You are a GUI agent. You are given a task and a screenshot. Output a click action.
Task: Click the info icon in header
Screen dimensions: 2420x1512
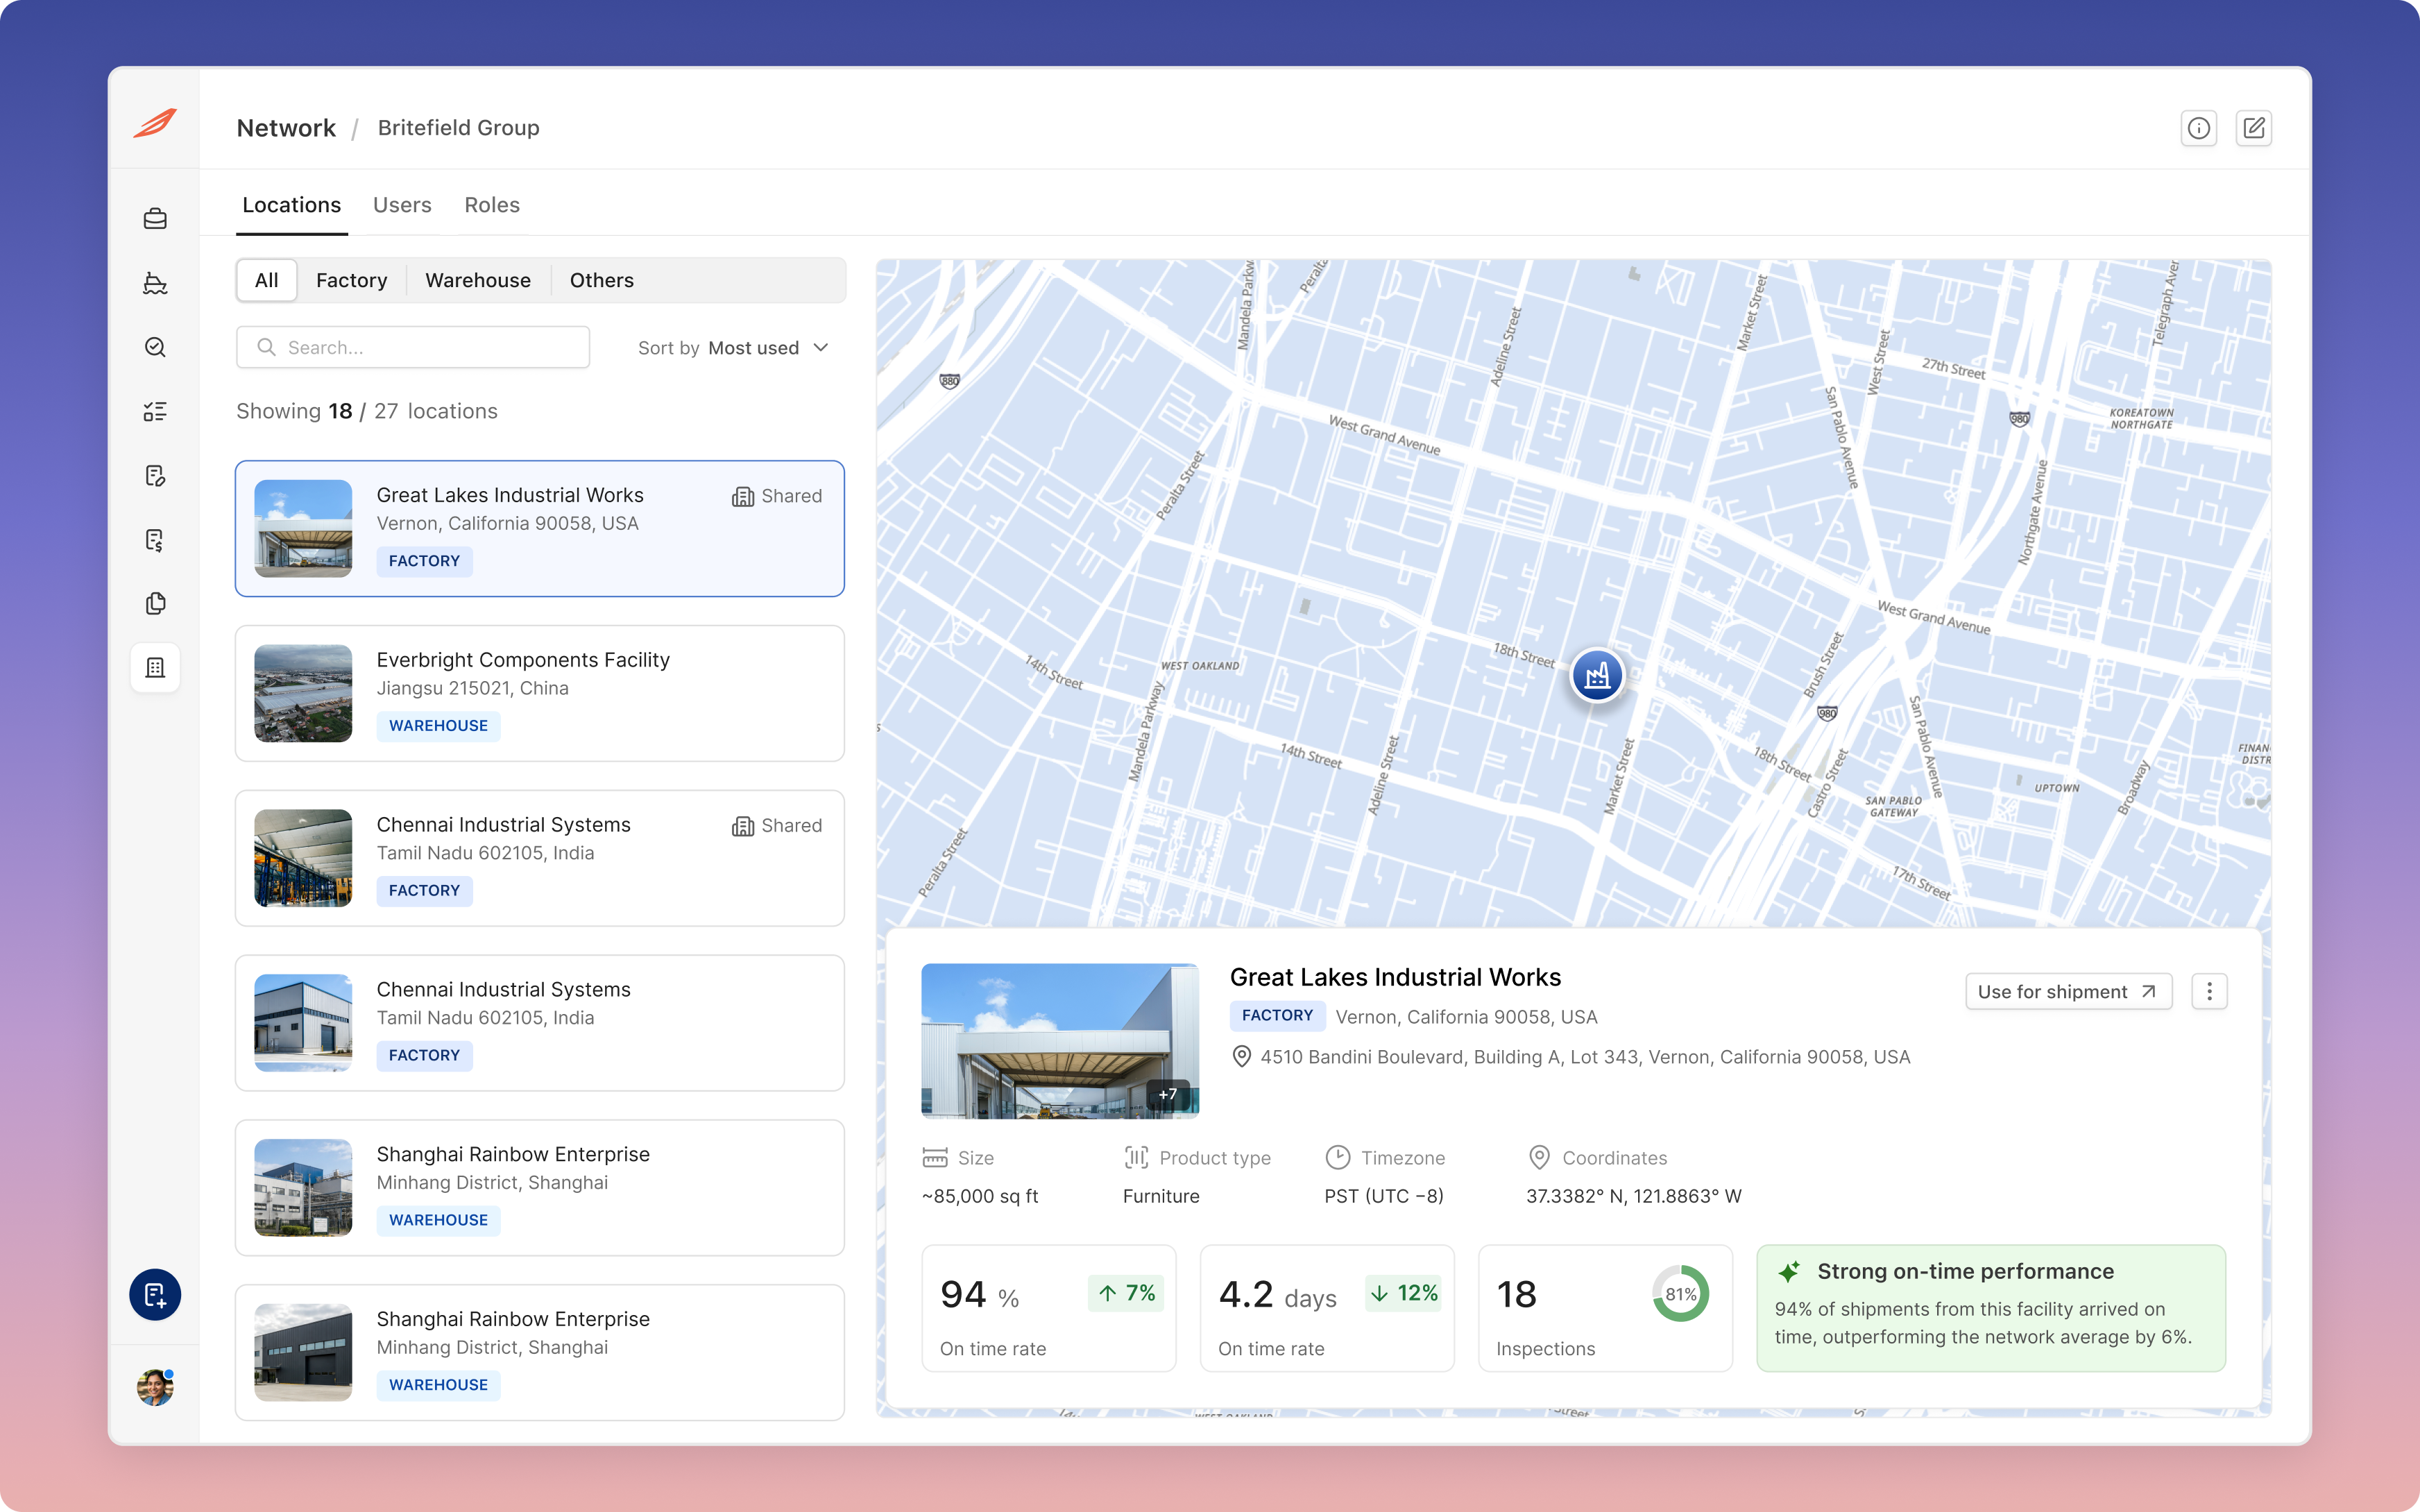(x=2198, y=128)
